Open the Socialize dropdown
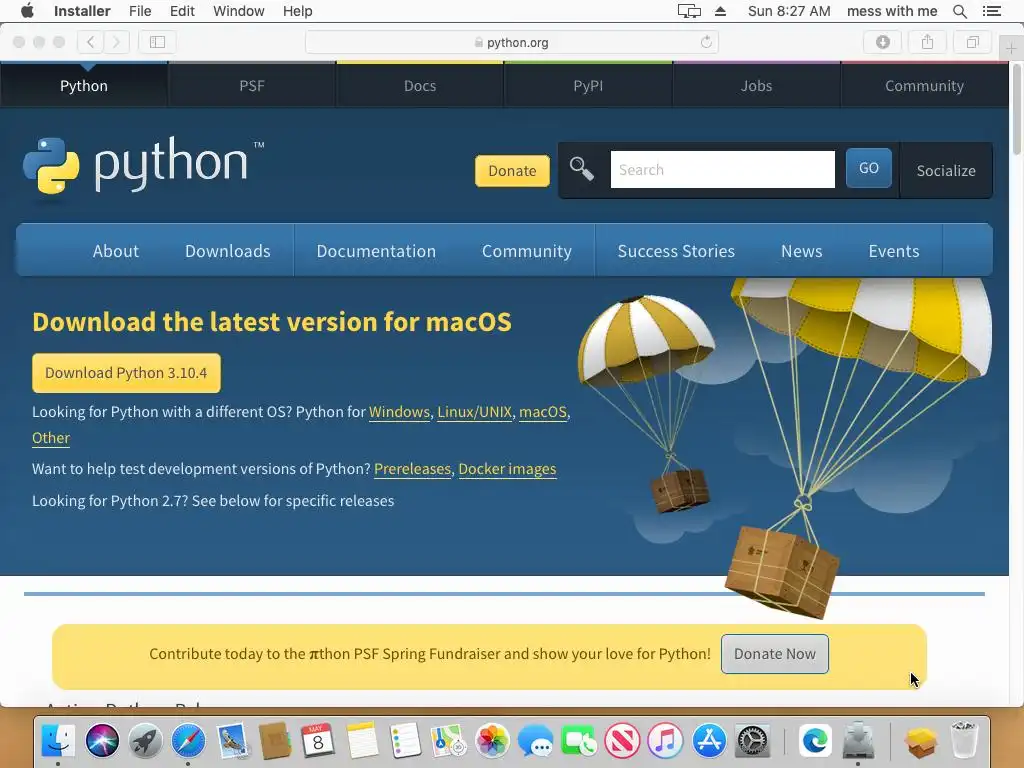 click(x=946, y=170)
